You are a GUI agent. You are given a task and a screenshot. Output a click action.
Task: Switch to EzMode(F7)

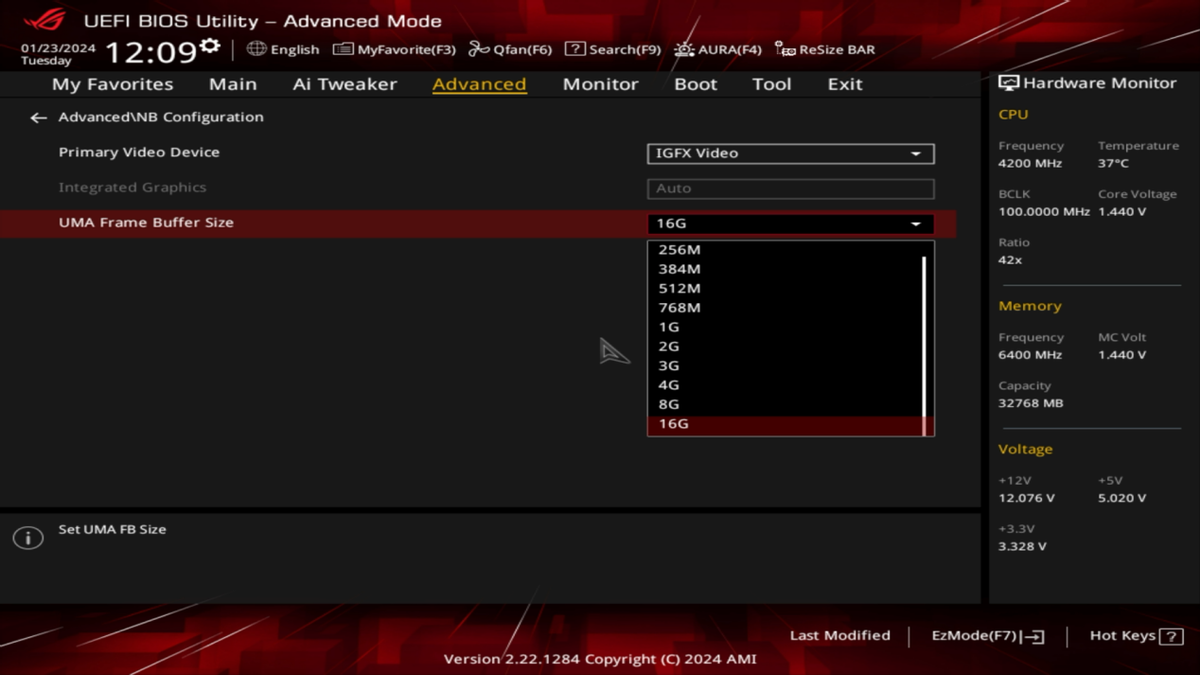click(x=987, y=636)
